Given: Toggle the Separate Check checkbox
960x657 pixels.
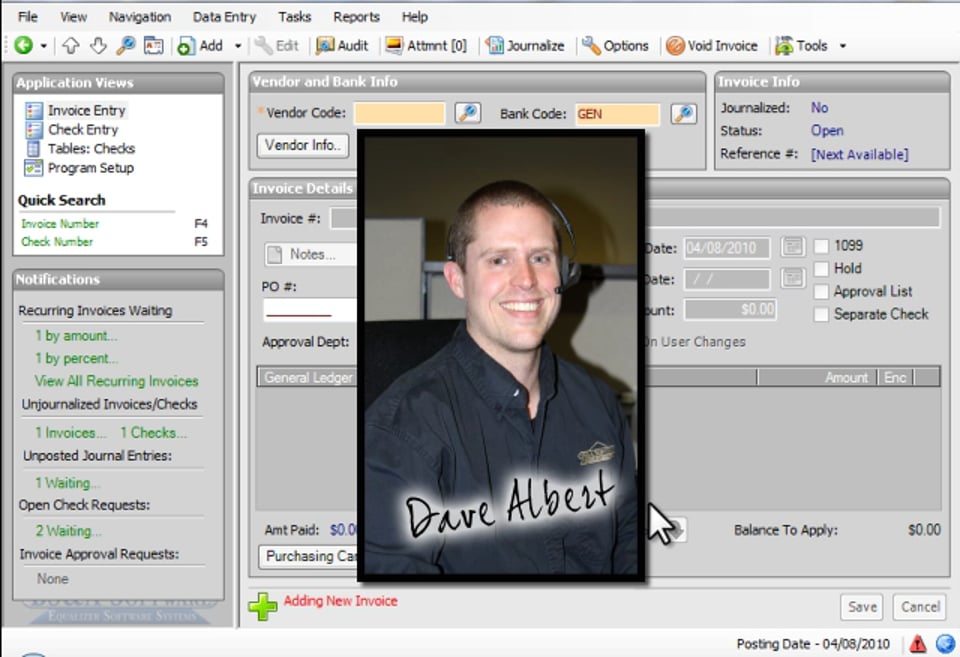Looking at the screenshot, I should (821, 314).
